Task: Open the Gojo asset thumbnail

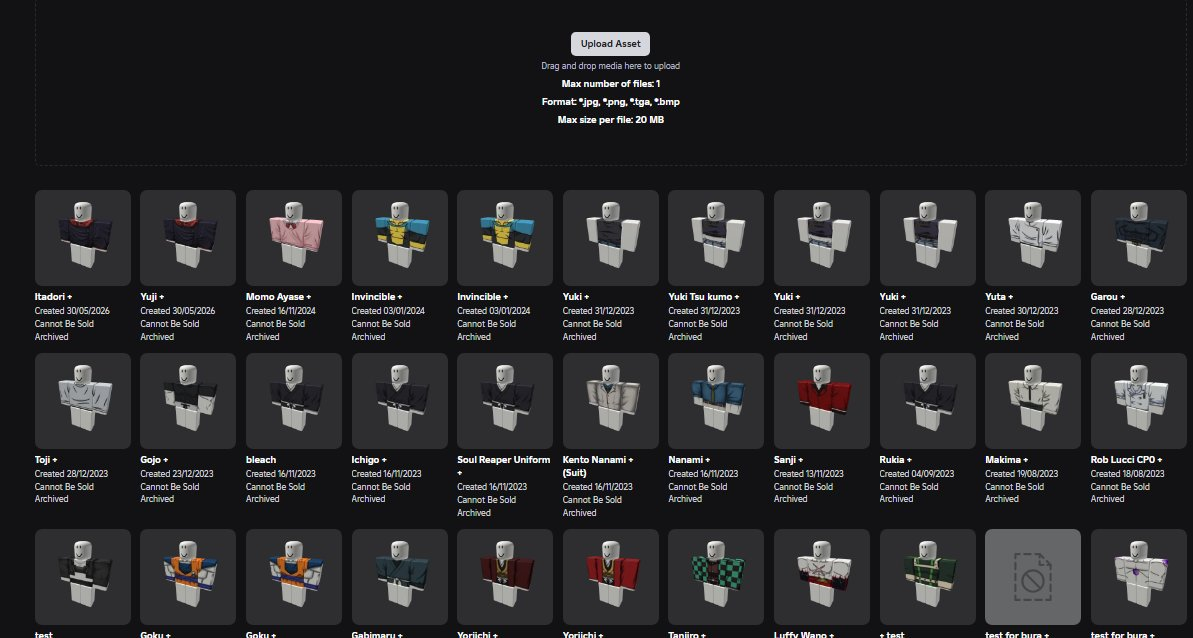Action: coord(188,401)
